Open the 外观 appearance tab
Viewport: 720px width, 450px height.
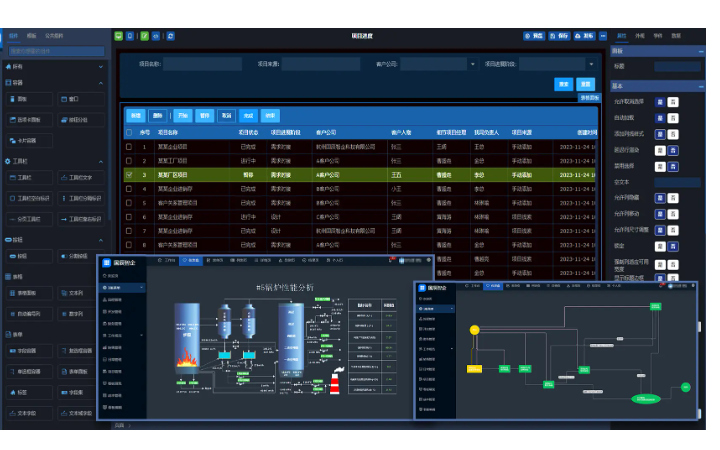pos(640,36)
